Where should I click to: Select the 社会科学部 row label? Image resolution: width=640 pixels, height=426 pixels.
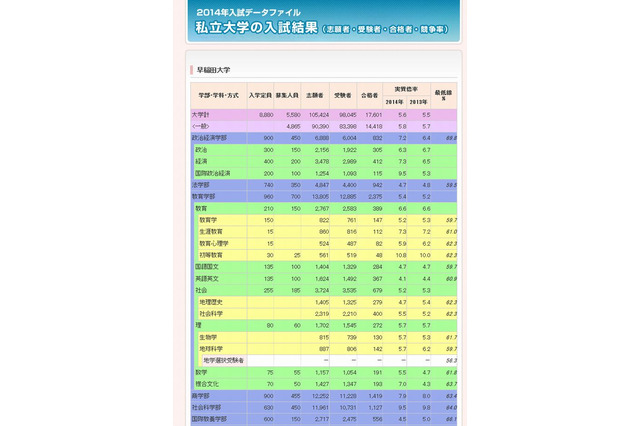pyautogui.click(x=207, y=408)
